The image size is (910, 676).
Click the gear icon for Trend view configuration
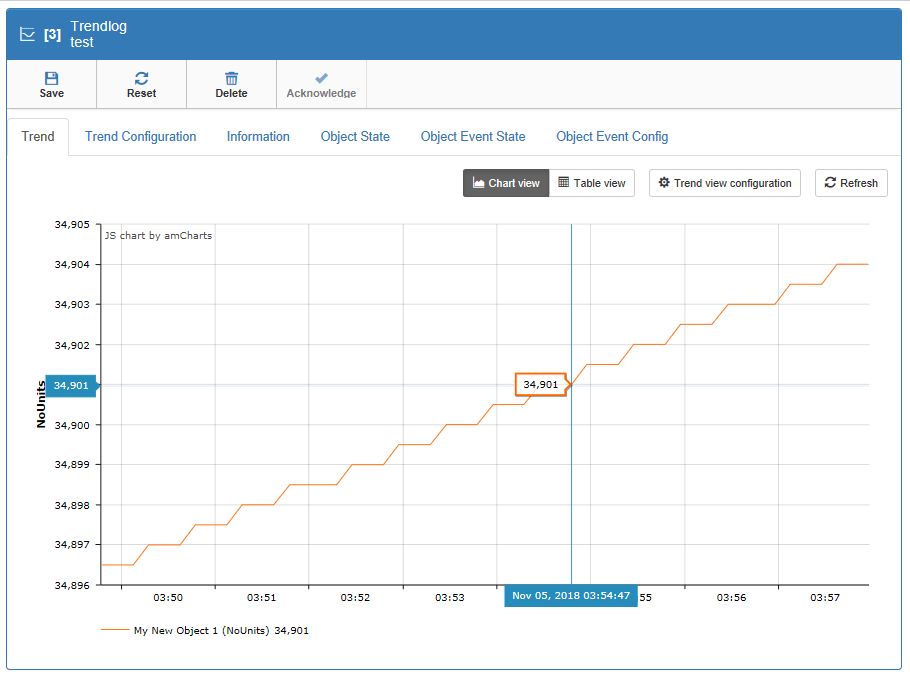(664, 183)
